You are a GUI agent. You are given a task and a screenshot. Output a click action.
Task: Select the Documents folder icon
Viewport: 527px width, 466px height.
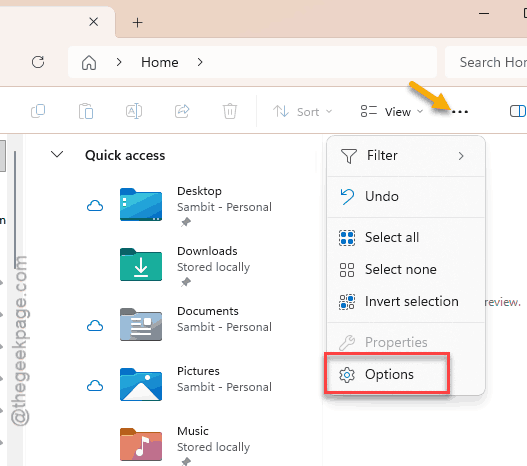[x=141, y=325]
